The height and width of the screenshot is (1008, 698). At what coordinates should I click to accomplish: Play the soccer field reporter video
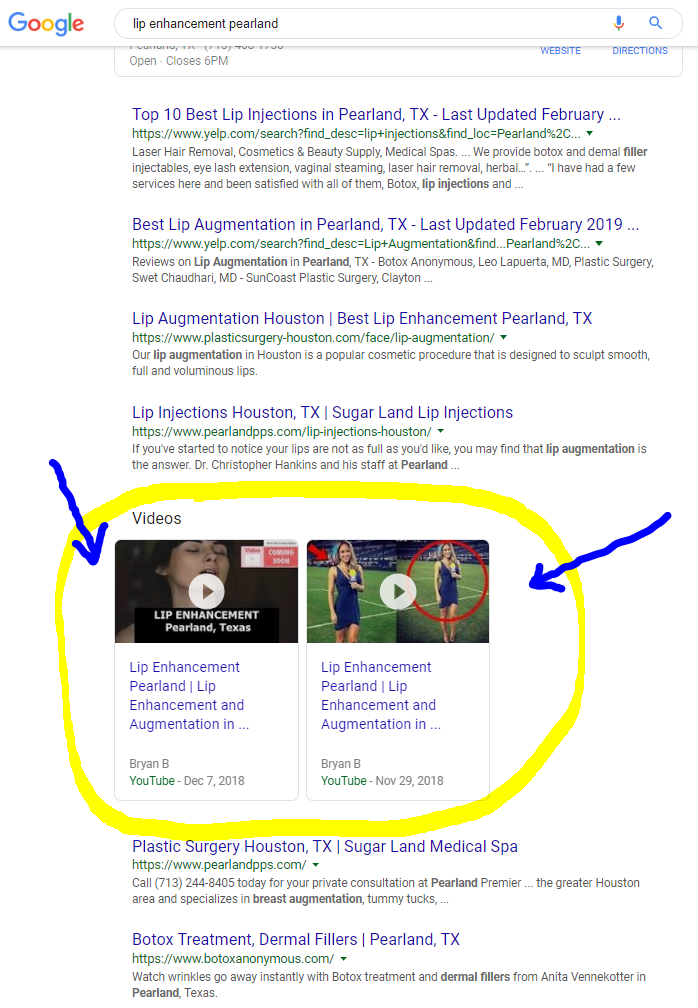[398, 591]
